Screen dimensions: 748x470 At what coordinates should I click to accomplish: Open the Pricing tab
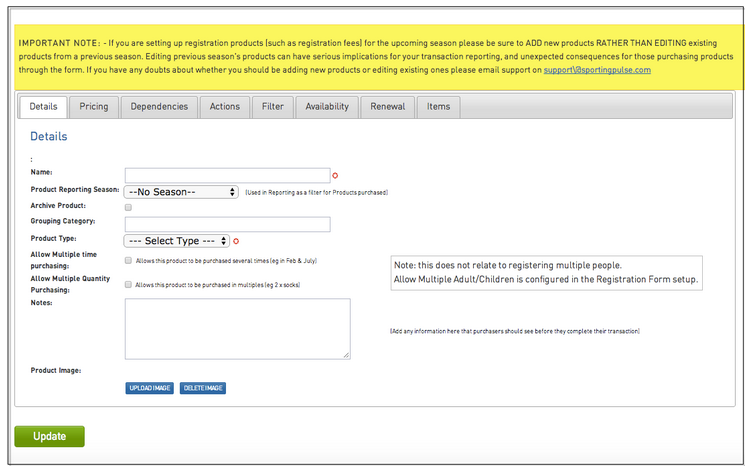tap(94, 106)
